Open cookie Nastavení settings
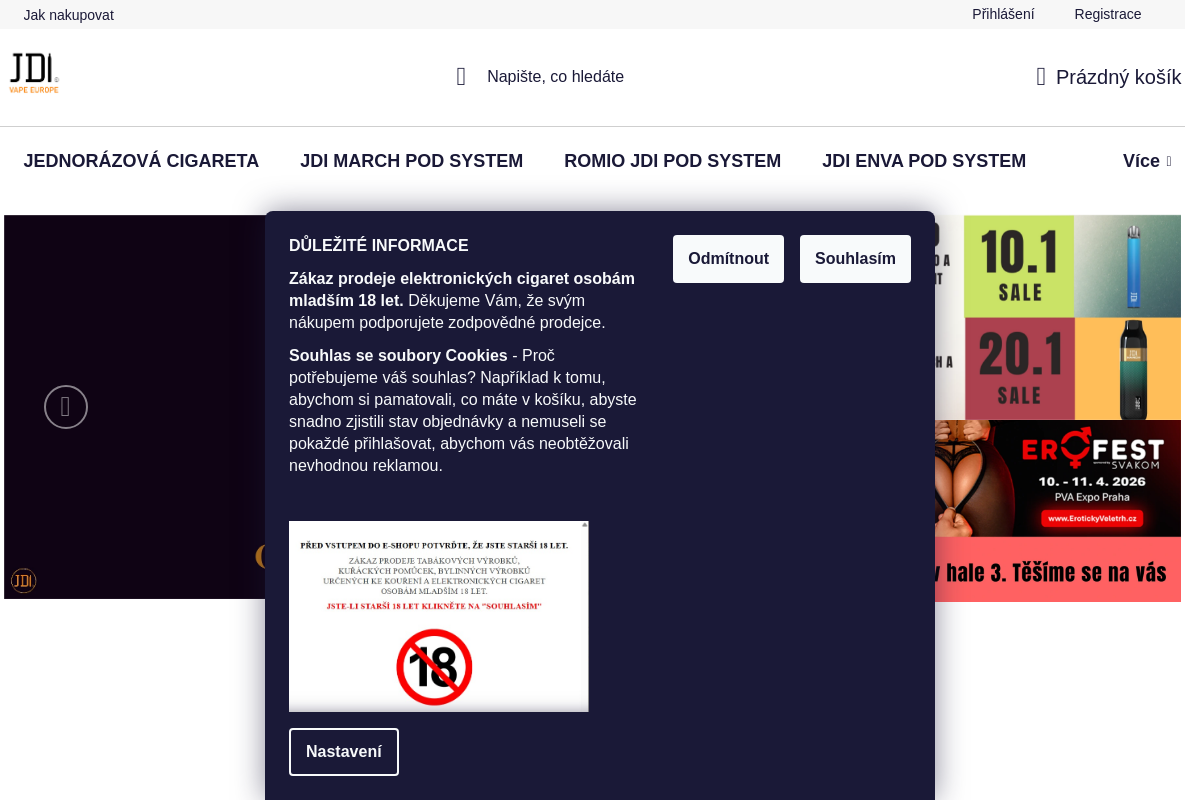 [344, 752]
